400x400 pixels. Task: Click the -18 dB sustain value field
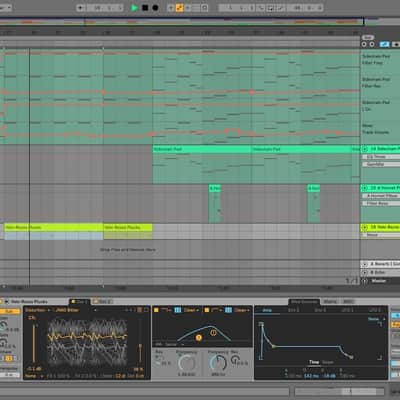tap(329, 376)
